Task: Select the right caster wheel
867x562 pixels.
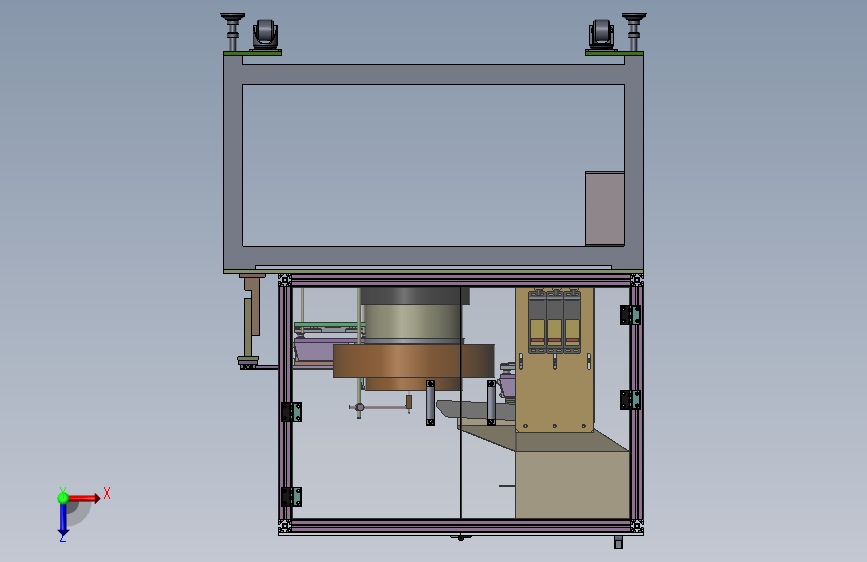Action: pyautogui.click(x=601, y=35)
